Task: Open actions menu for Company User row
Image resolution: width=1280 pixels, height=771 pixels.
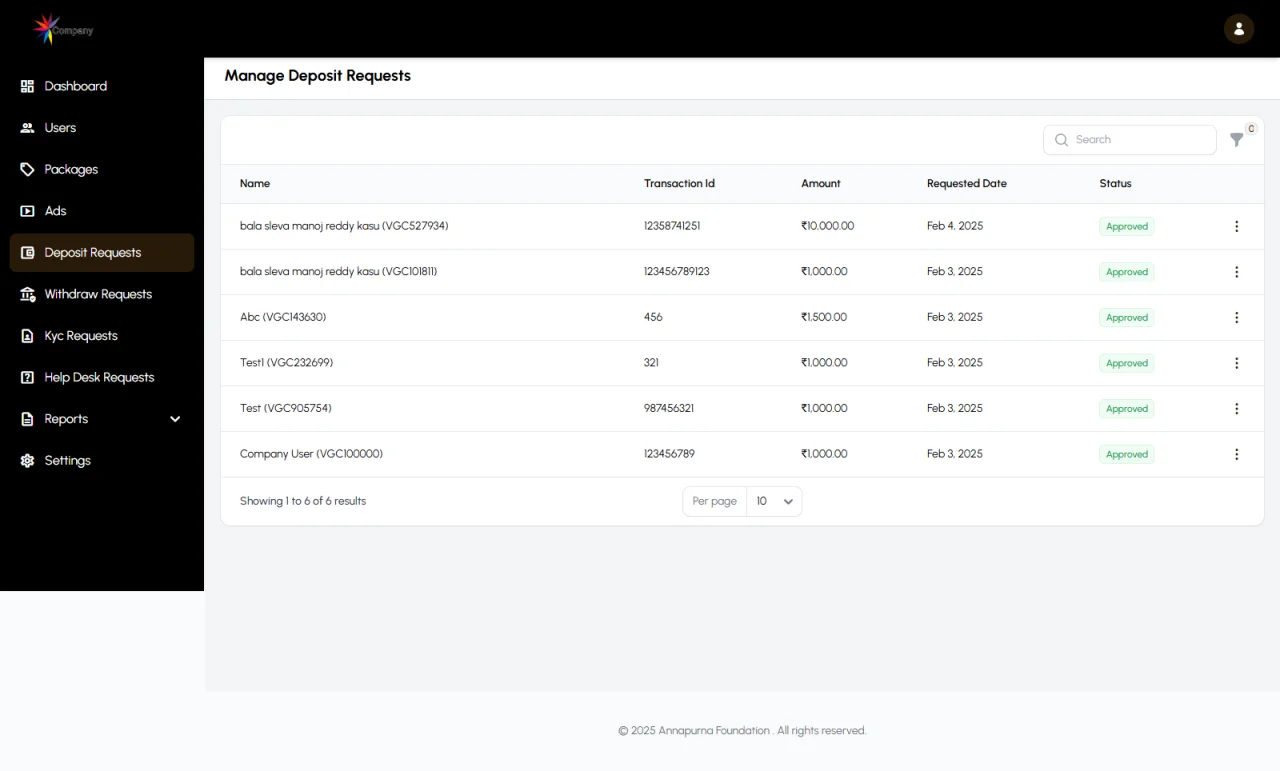Action: pos(1236,454)
